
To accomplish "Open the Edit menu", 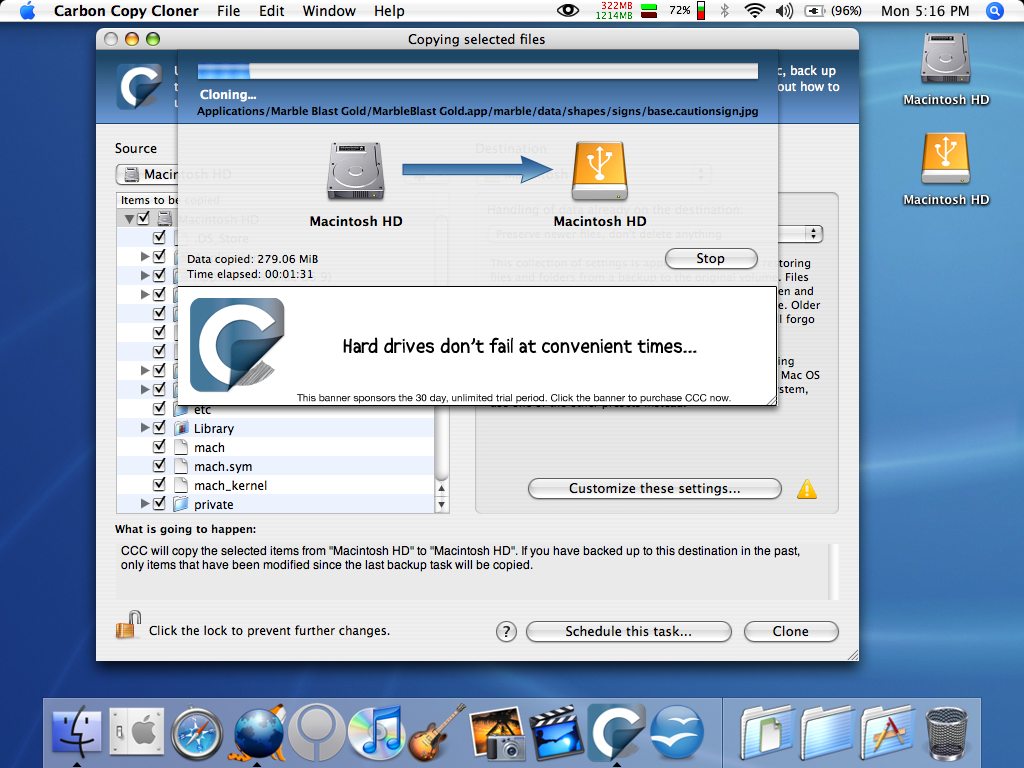I will [272, 10].
